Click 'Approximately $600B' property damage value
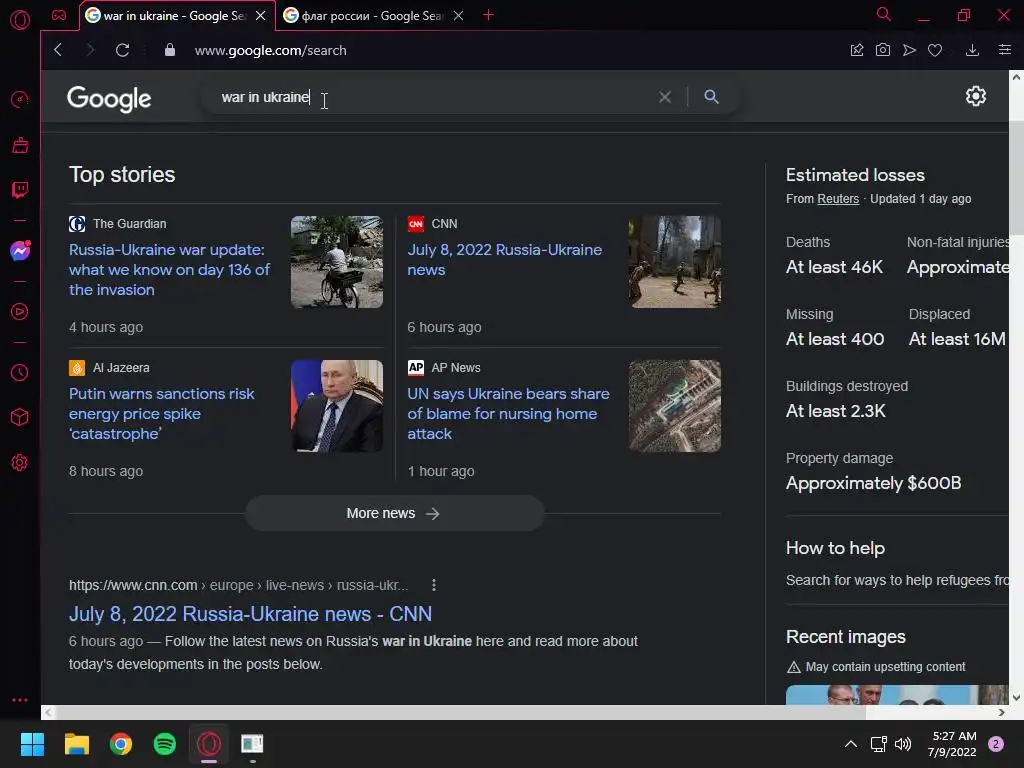Screen dimensions: 1024x768 click(x=873, y=483)
